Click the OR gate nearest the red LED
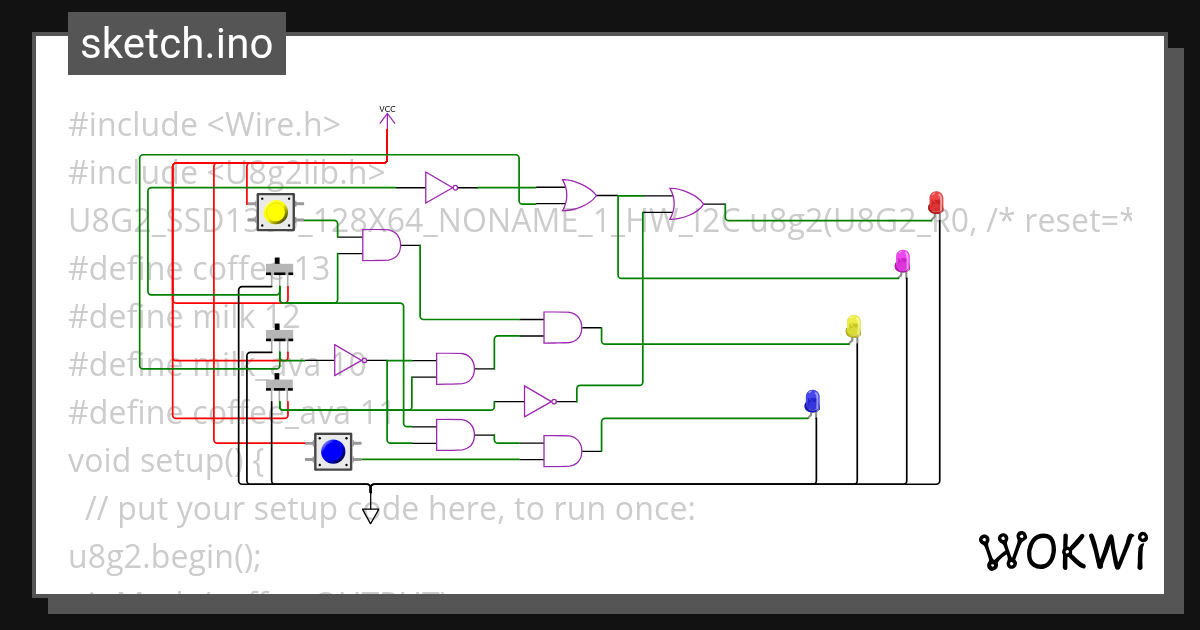This screenshot has width=1200, height=630. [687, 203]
